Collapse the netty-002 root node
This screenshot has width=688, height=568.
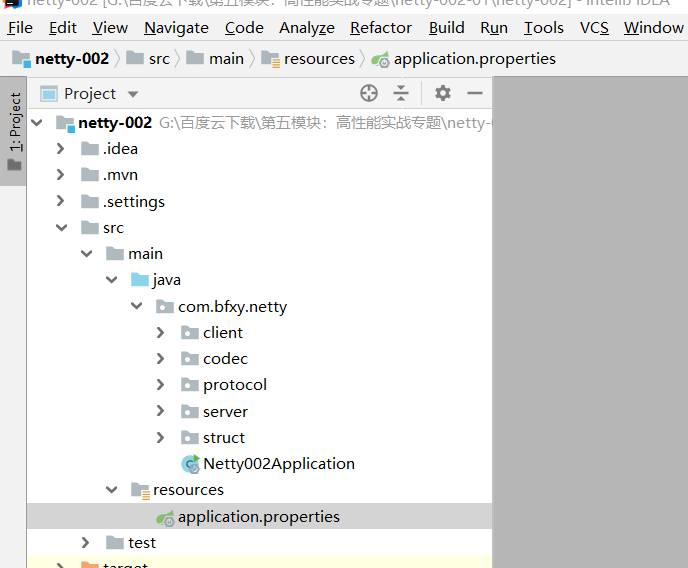(37, 122)
